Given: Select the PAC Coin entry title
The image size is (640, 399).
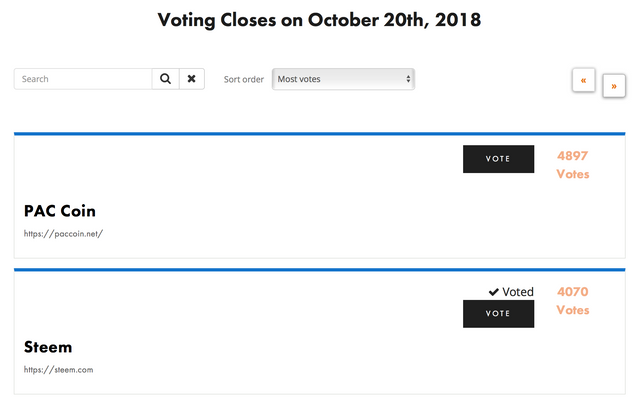Looking at the screenshot, I should pyautogui.click(x=60, y=211).
